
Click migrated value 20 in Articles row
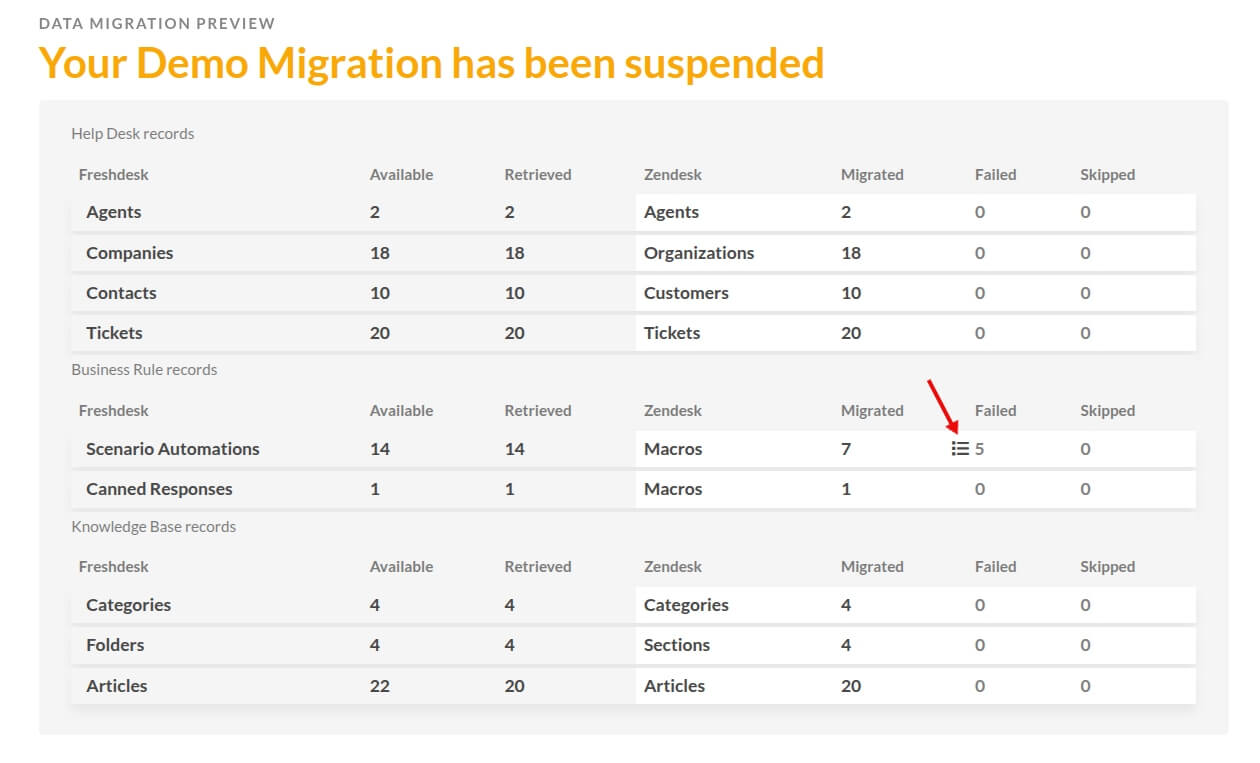[x=851, y=686]
